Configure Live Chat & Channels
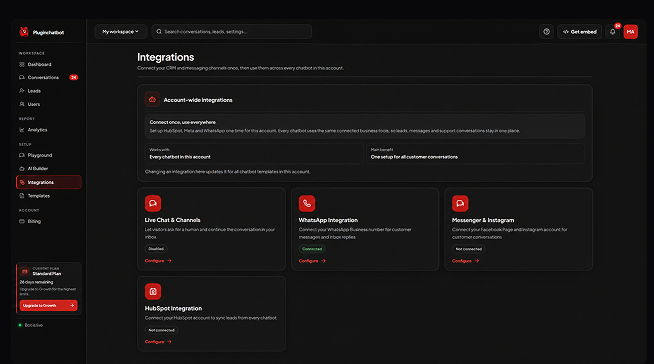The width and height of the screenshot is (654, 364). tap(158, 261)
